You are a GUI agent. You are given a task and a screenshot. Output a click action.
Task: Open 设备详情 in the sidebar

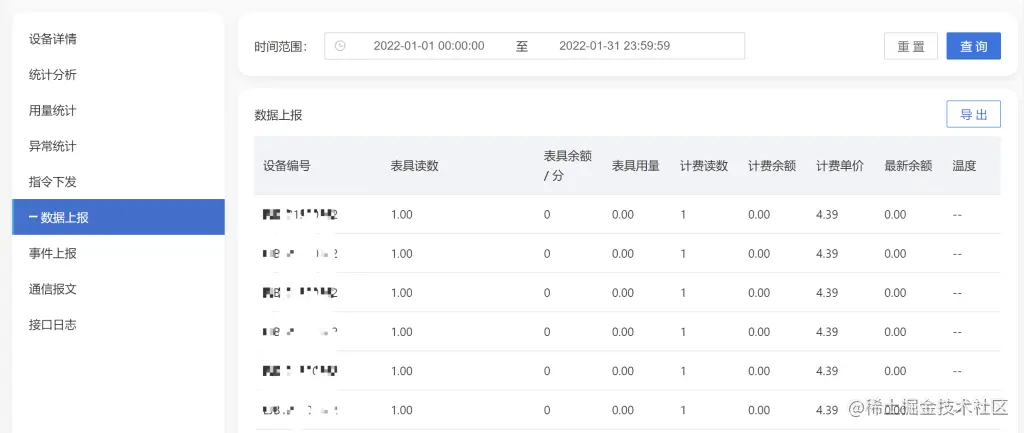53,39
